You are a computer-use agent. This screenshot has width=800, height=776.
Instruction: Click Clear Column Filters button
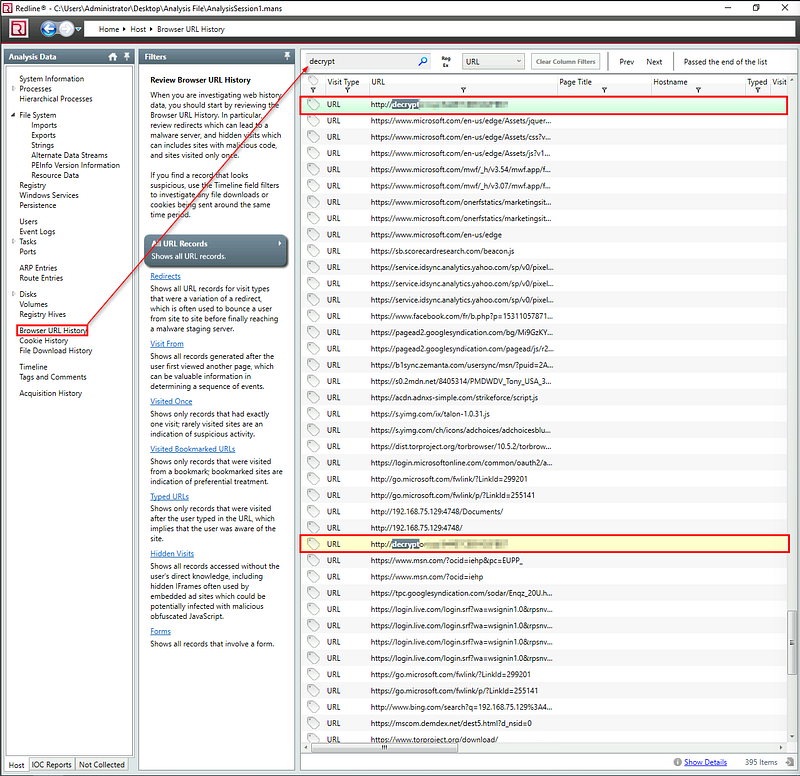[x=565, y=61]
